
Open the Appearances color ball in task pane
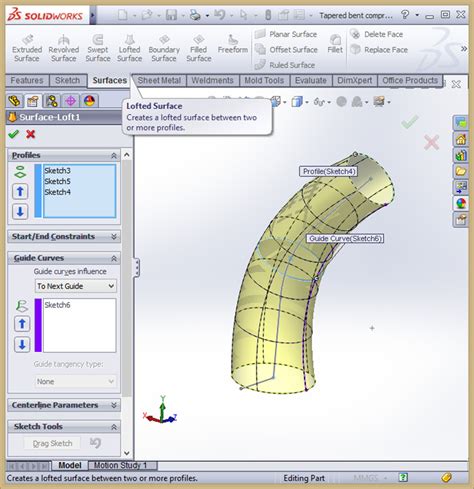click(461, 203)
